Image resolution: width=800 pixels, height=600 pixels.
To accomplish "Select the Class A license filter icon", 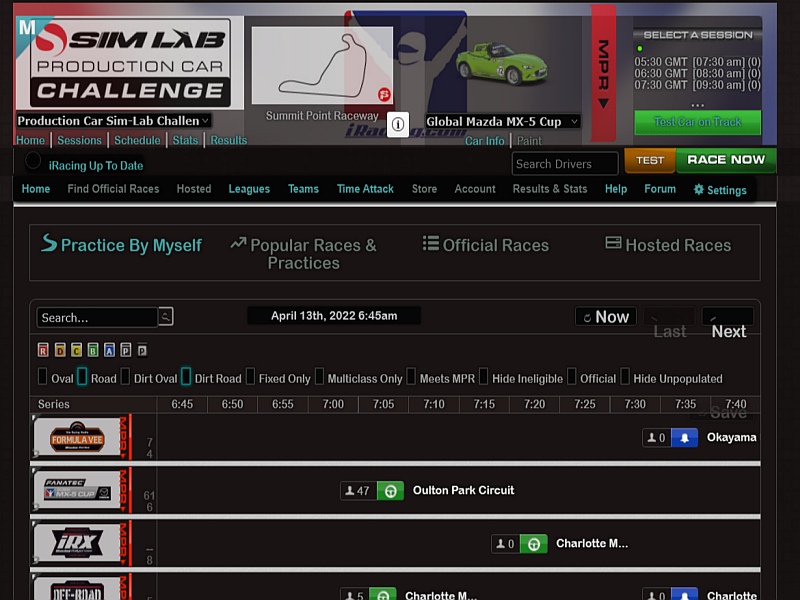I will (x=109, y=350).
